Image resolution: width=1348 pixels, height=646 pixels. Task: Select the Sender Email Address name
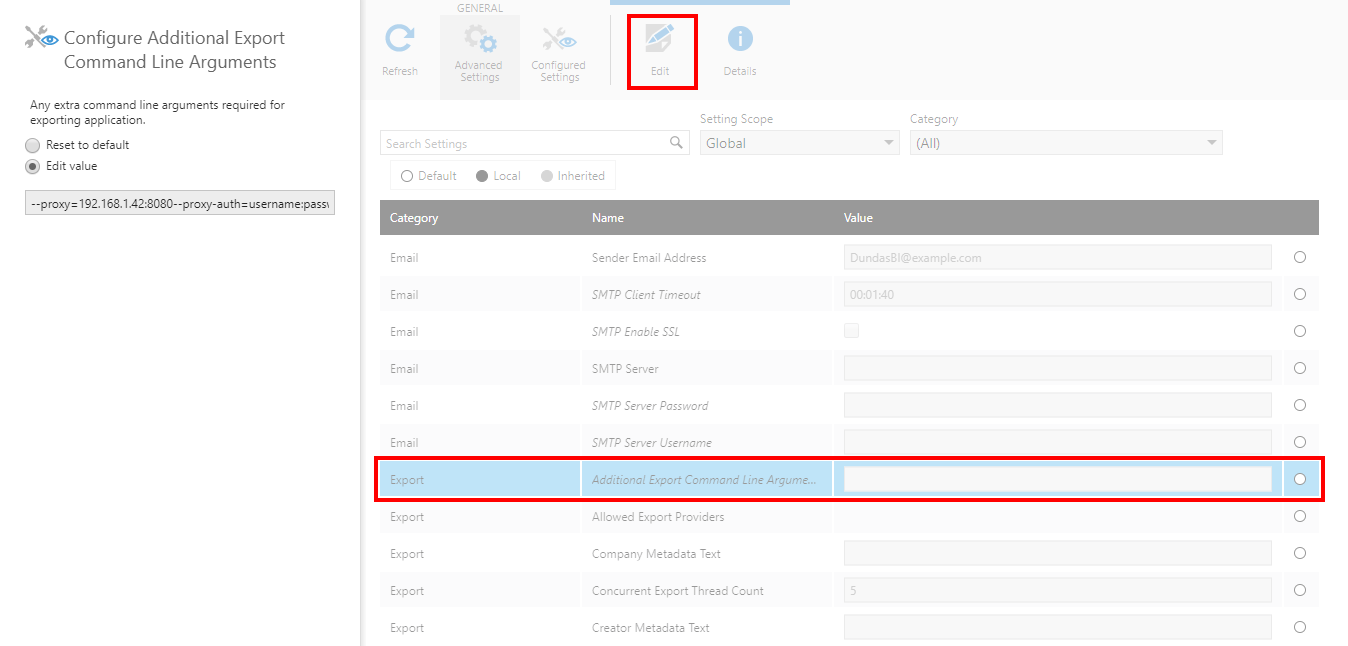(649, 258)
